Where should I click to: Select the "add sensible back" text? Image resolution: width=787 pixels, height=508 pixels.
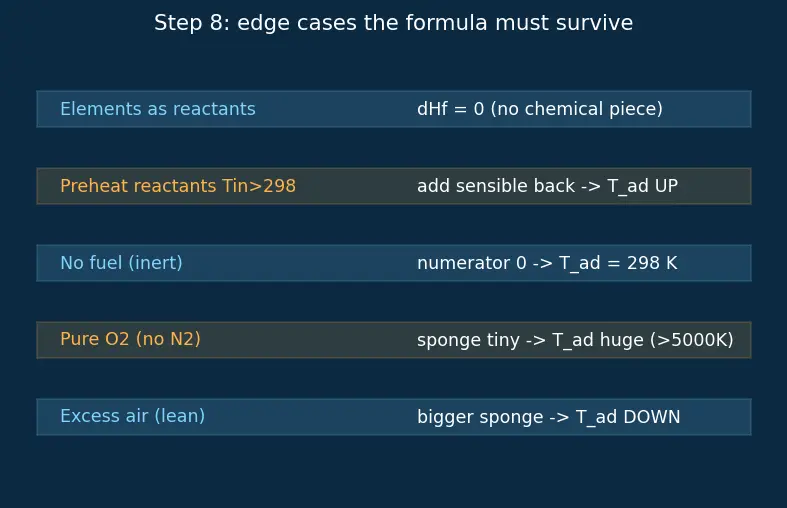click(495, 186)
